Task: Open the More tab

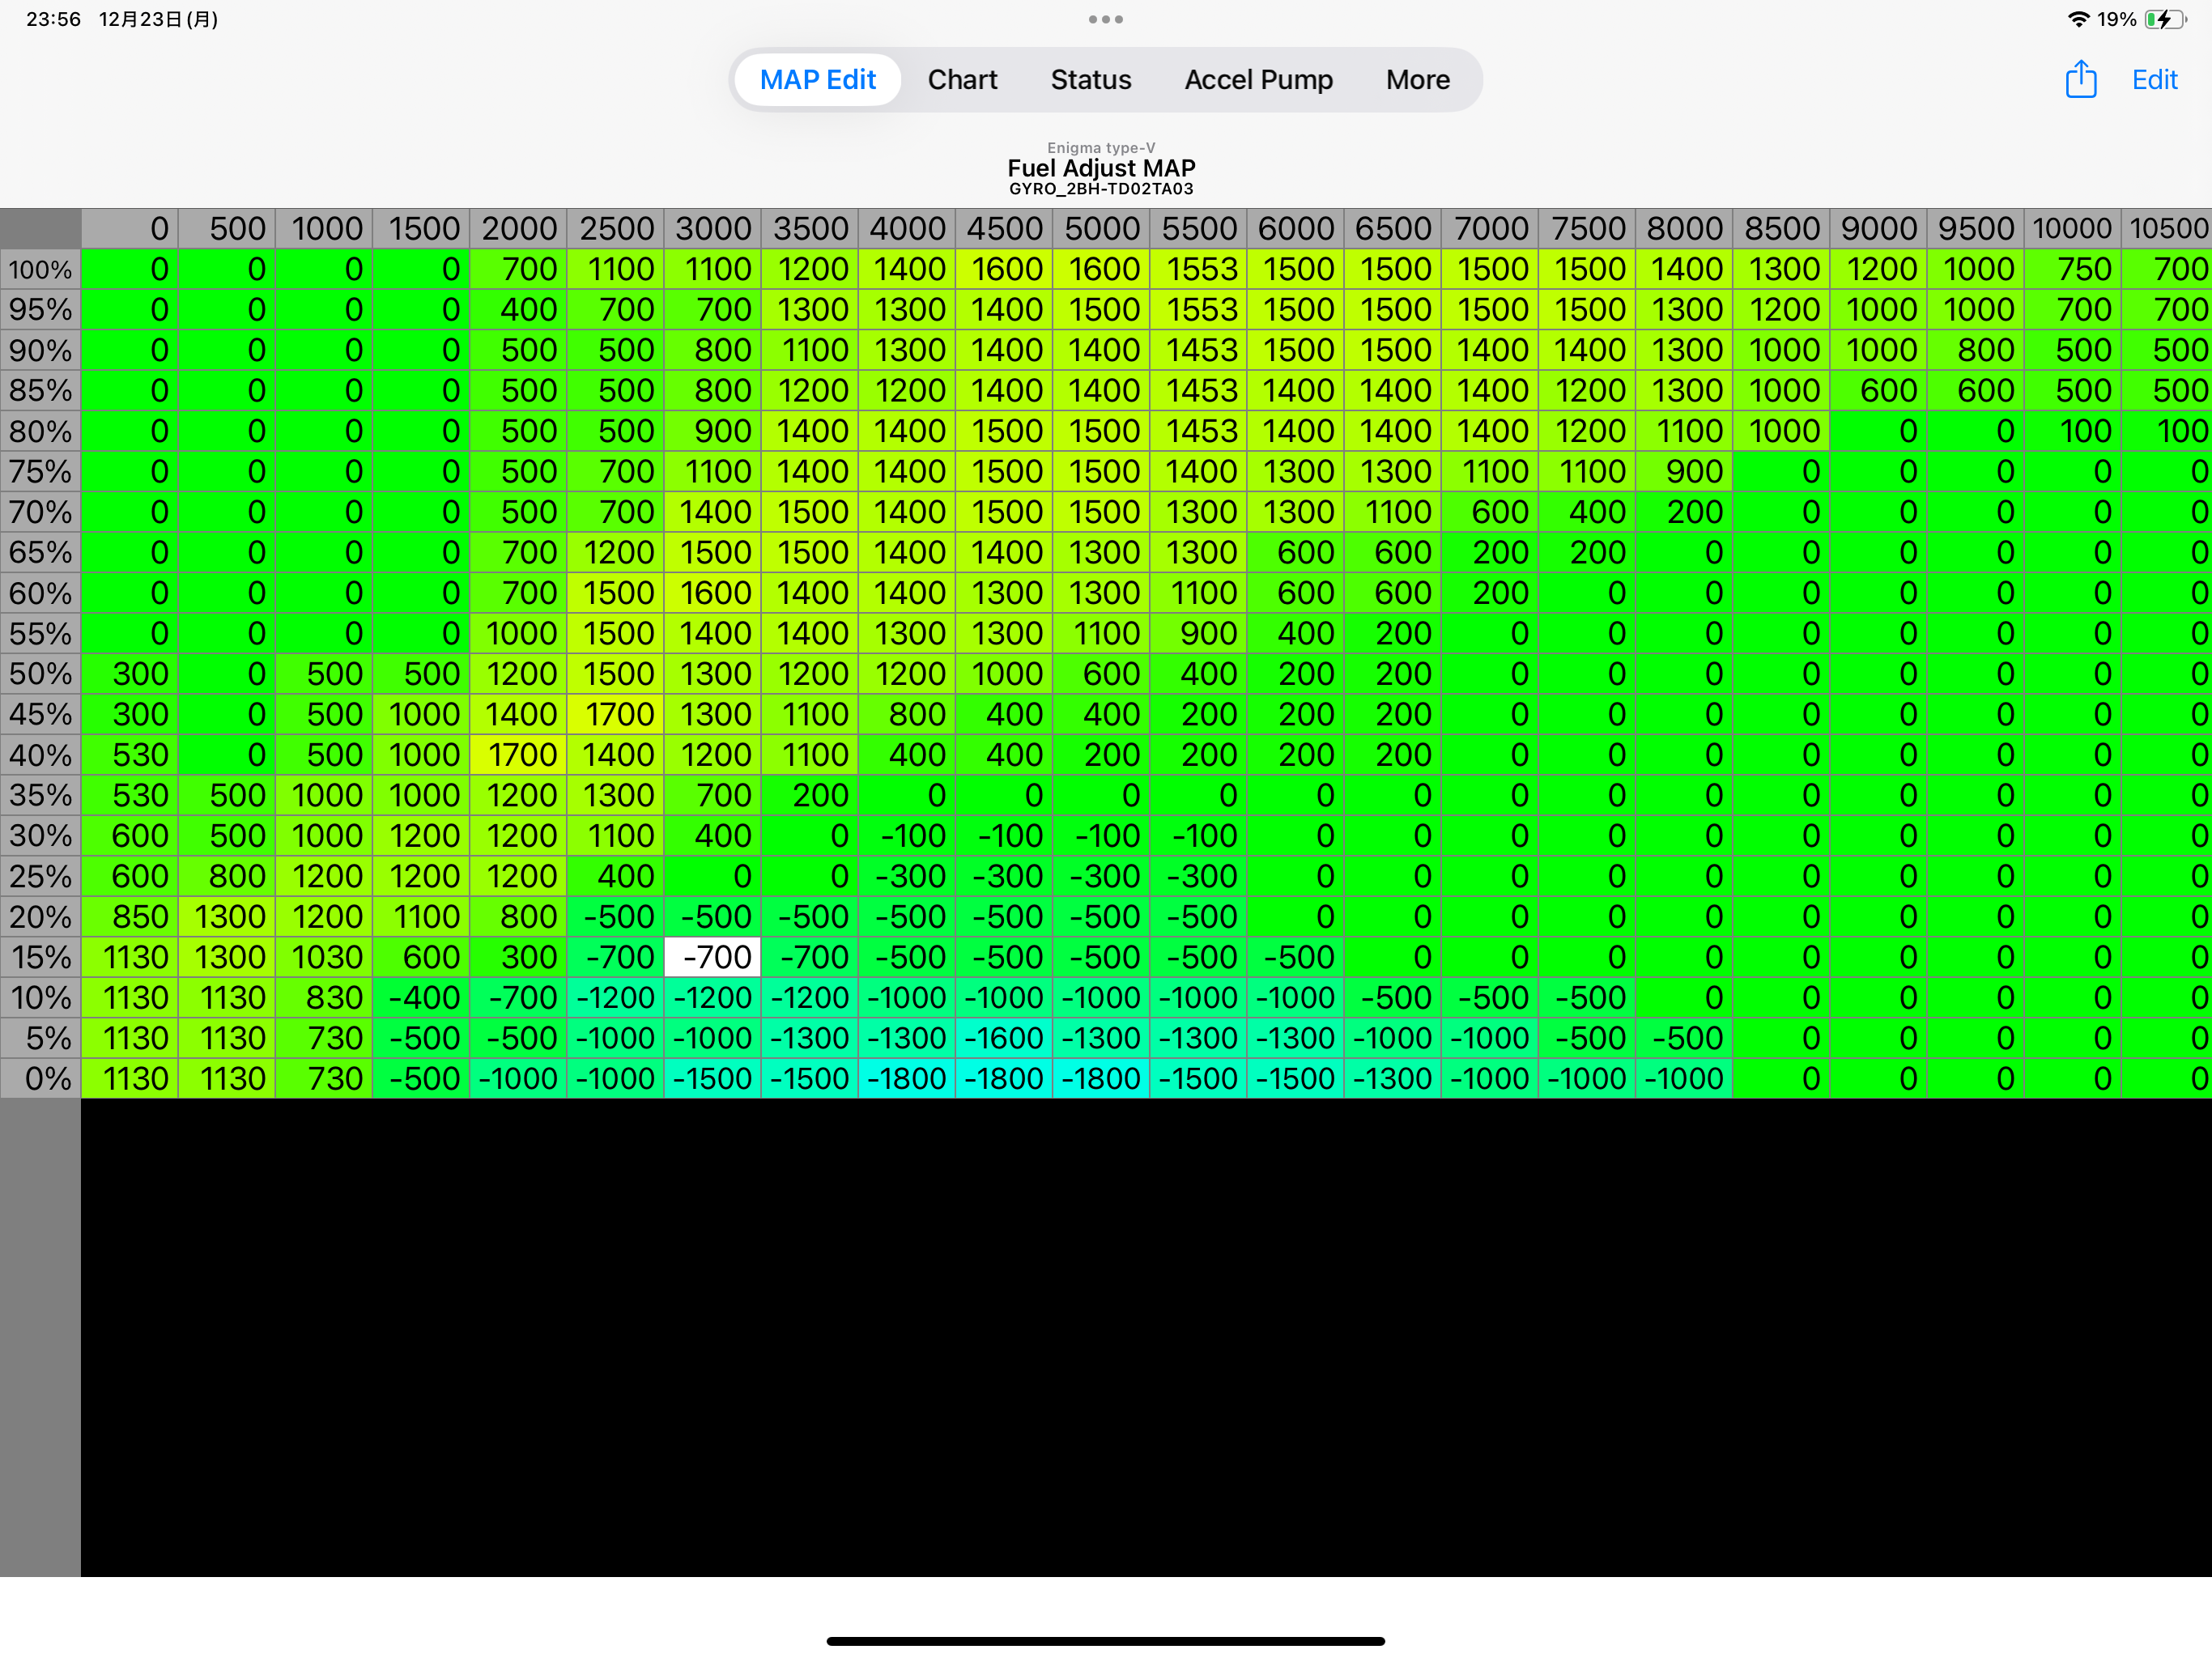Action: click(x=1417, y=80)
